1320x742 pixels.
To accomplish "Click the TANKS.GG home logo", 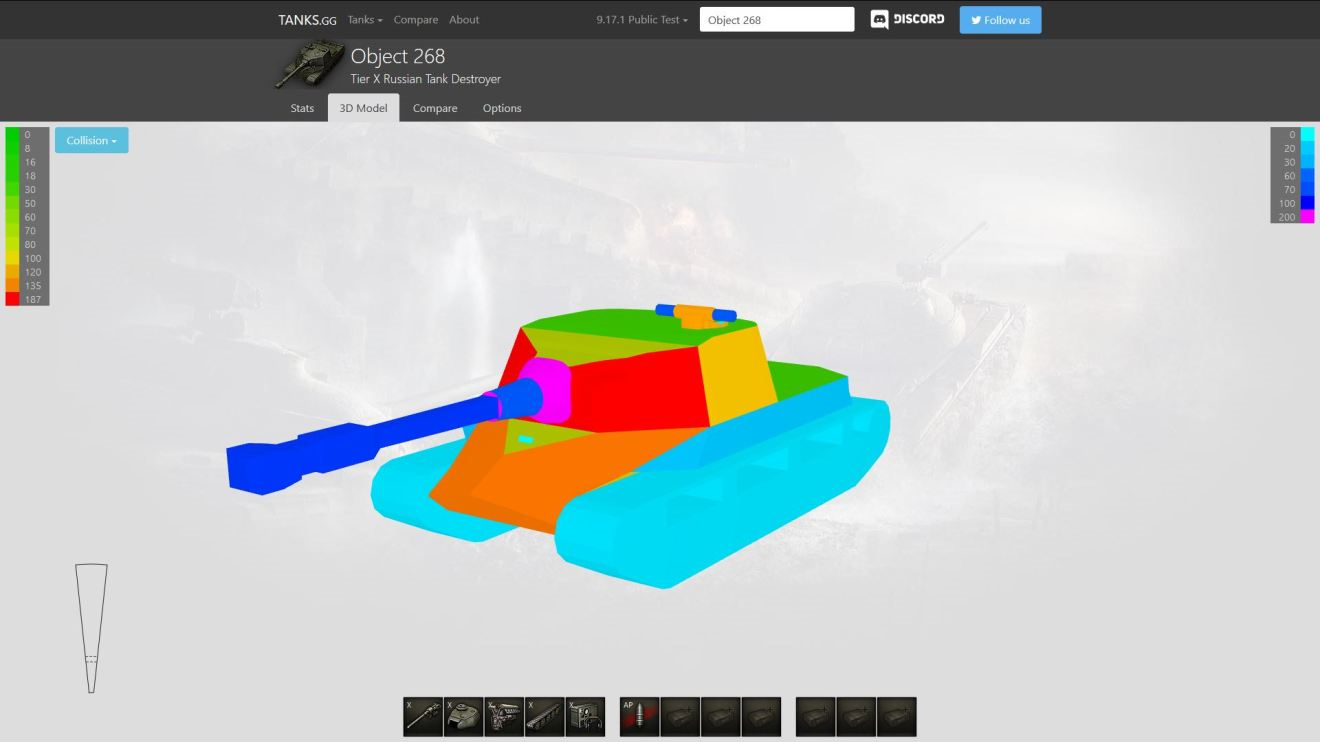I will [307, 20].
